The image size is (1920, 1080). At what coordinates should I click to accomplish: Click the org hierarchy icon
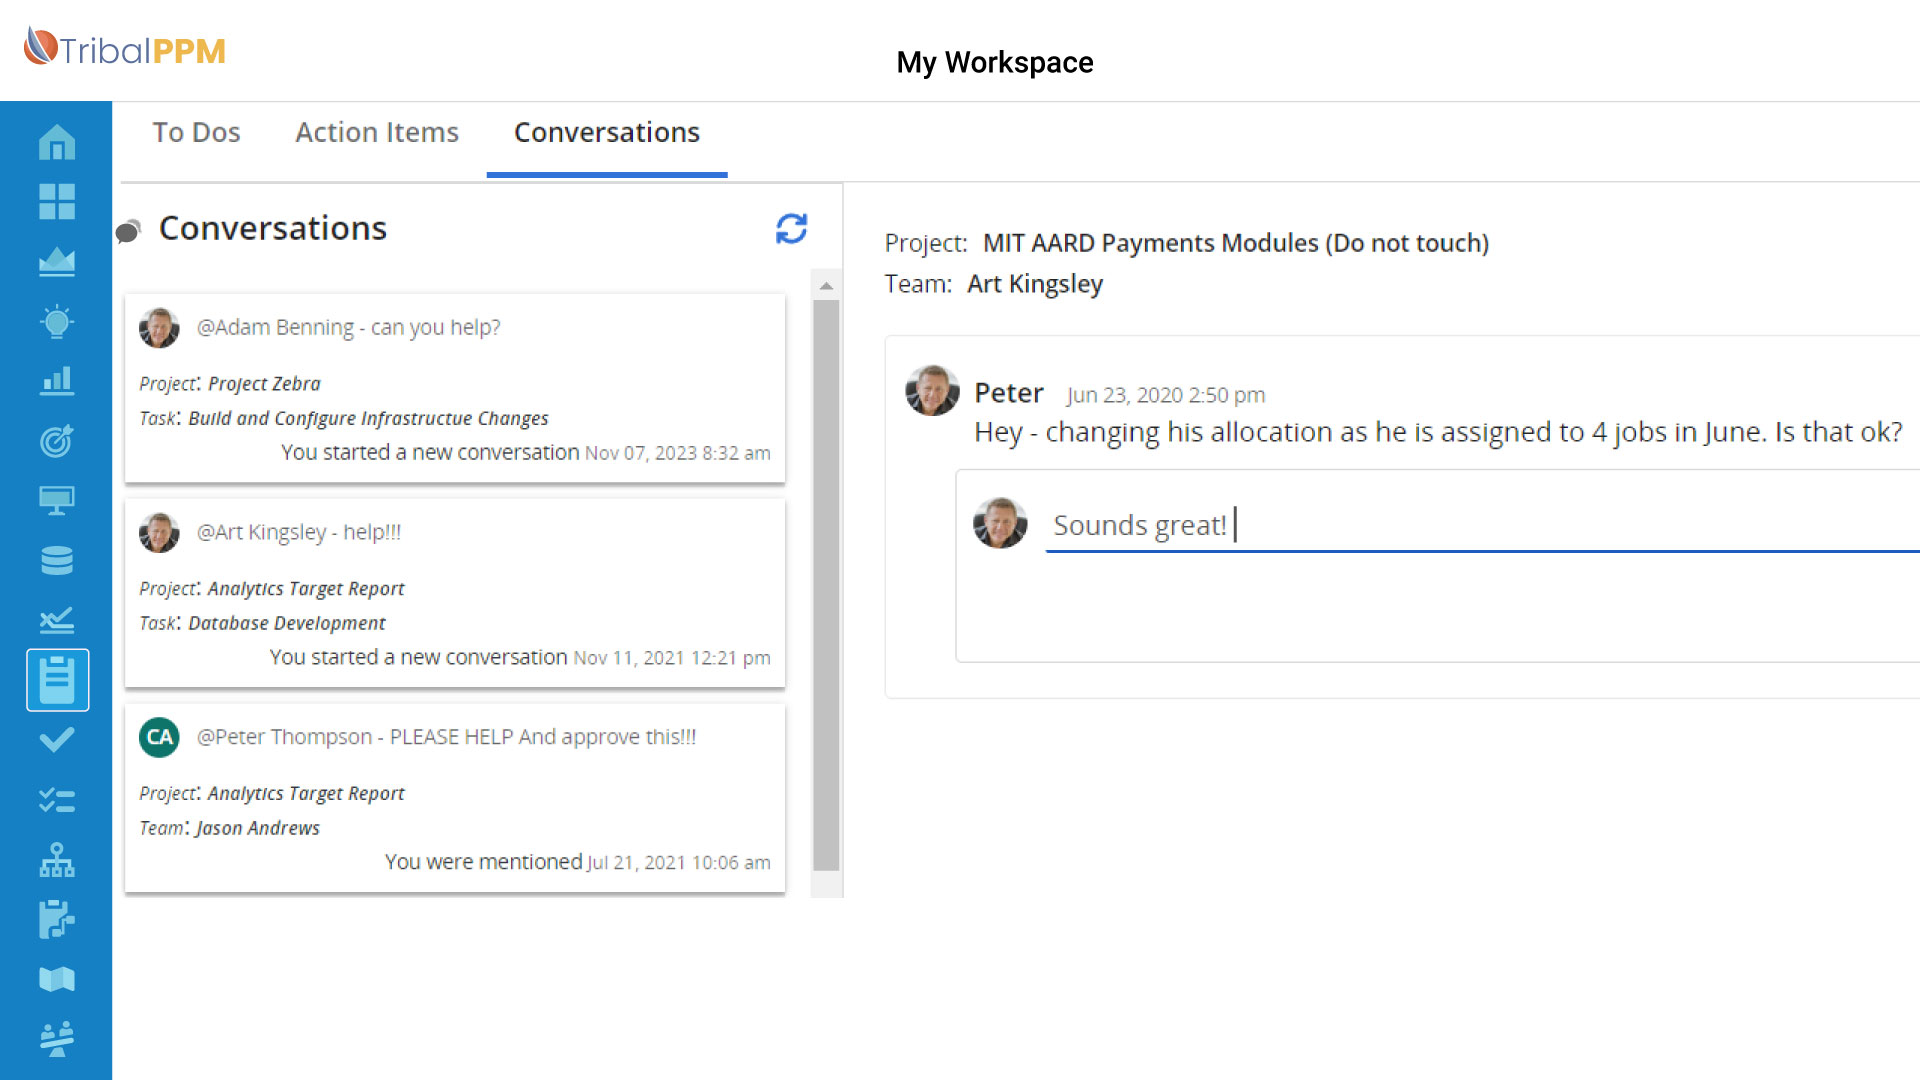pyautogui.click(x=57, y=860)
